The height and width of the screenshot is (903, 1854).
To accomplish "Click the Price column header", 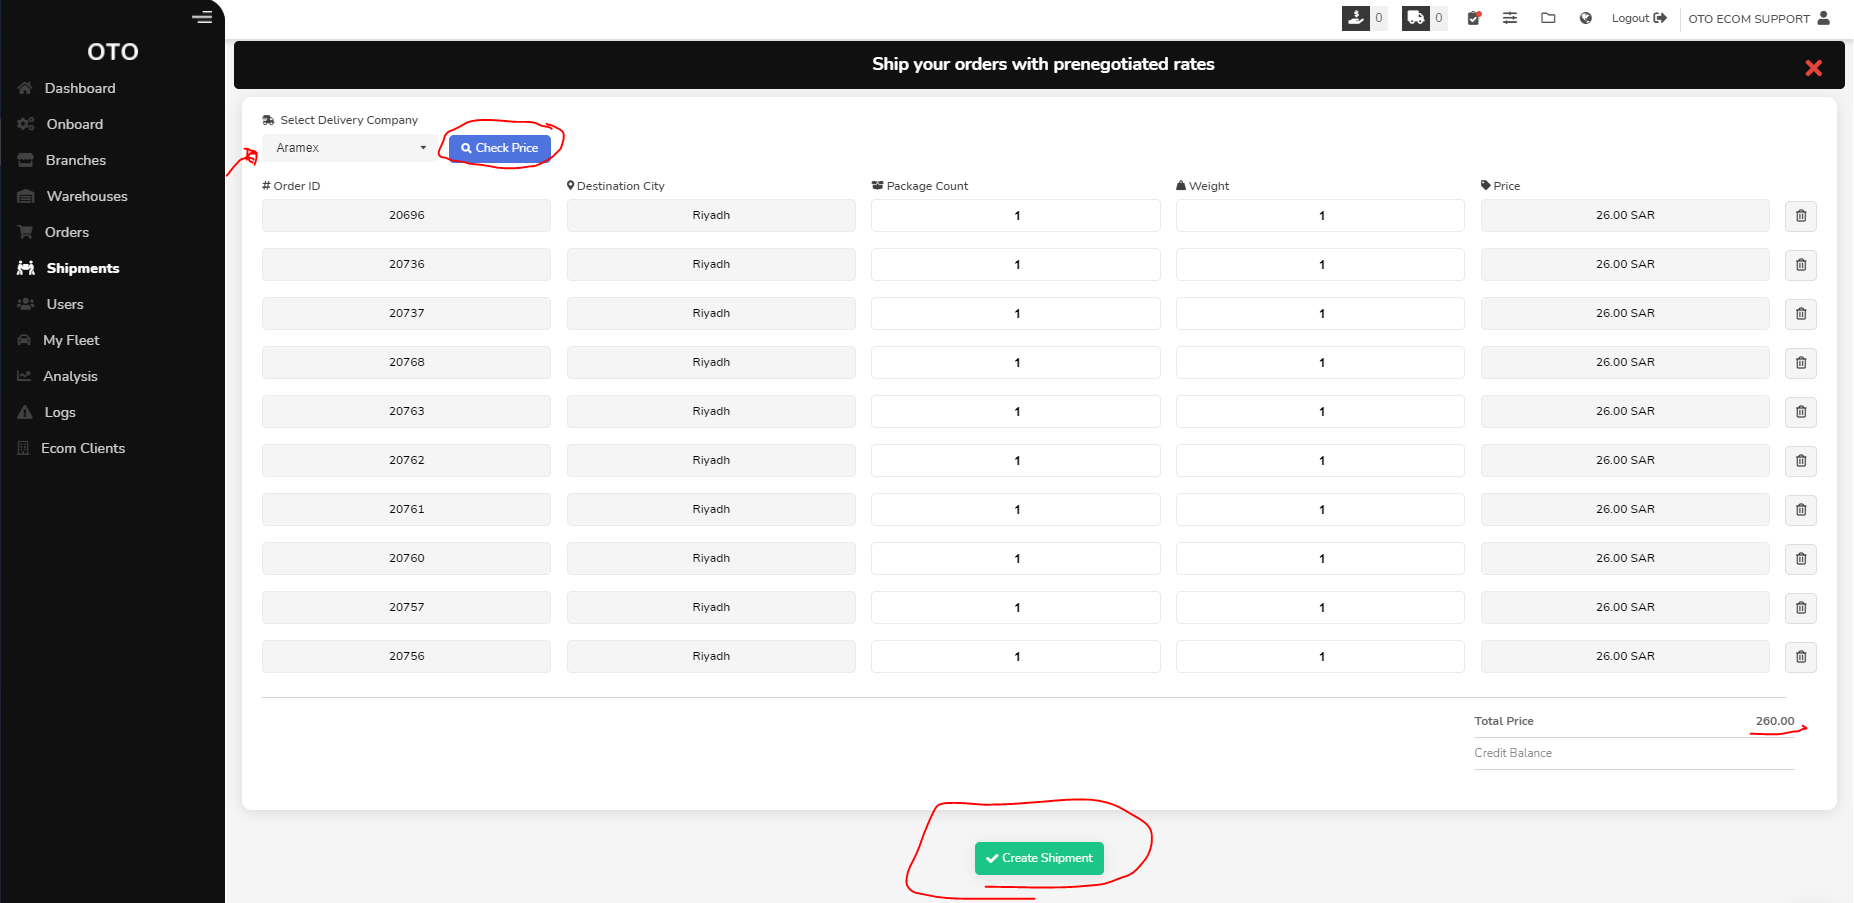I will tap(1501, 186).
